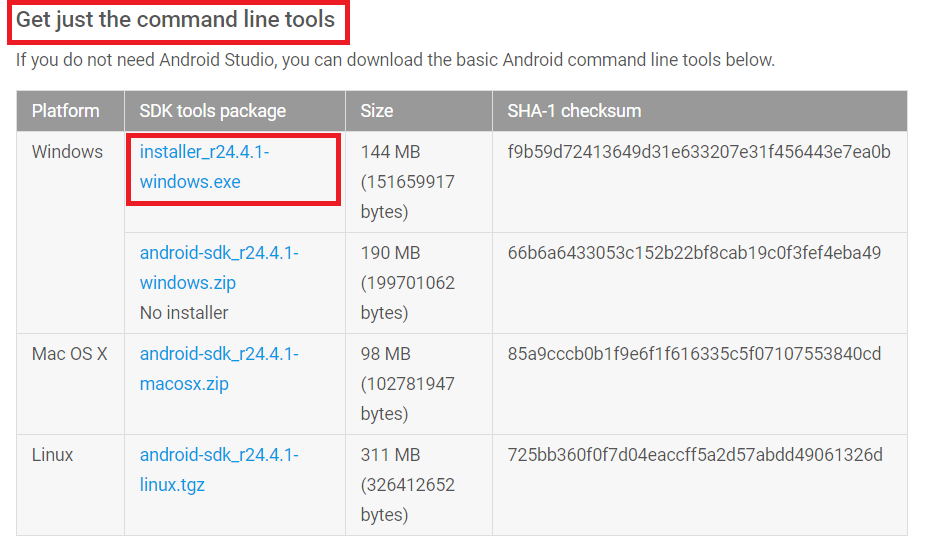The width and height of the screenshot is (926, 549).
Task: Click the Size column header
Action: [x=377, y=111]
